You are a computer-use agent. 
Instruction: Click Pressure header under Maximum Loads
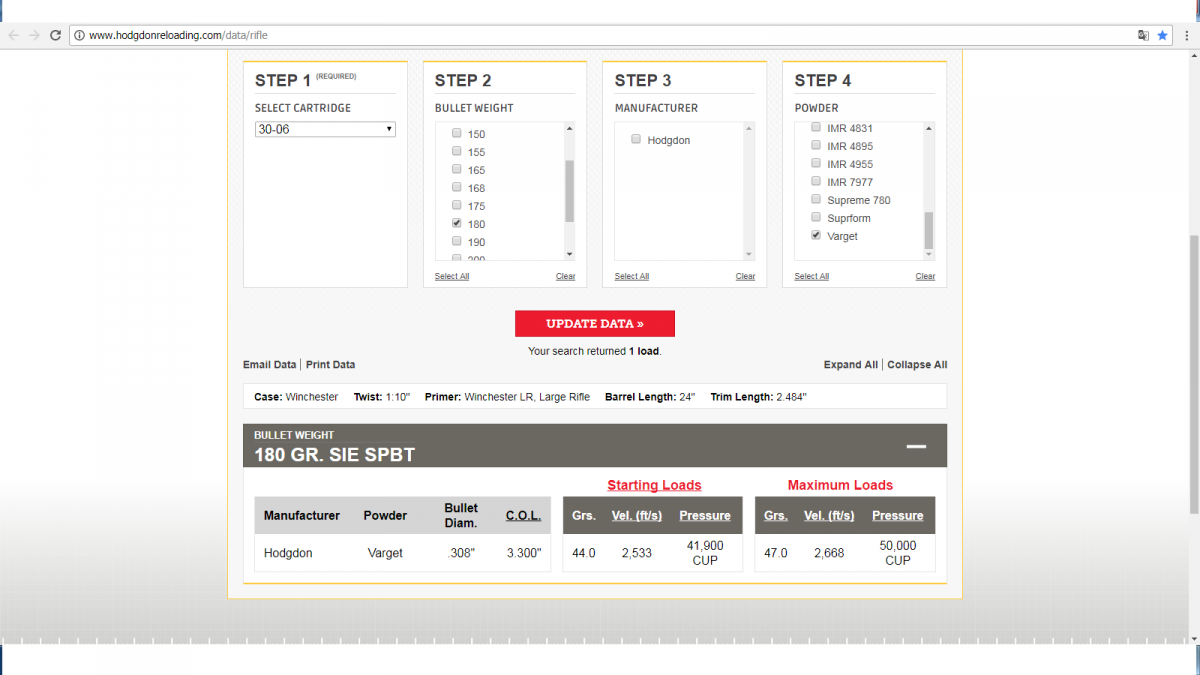(897, 516)
